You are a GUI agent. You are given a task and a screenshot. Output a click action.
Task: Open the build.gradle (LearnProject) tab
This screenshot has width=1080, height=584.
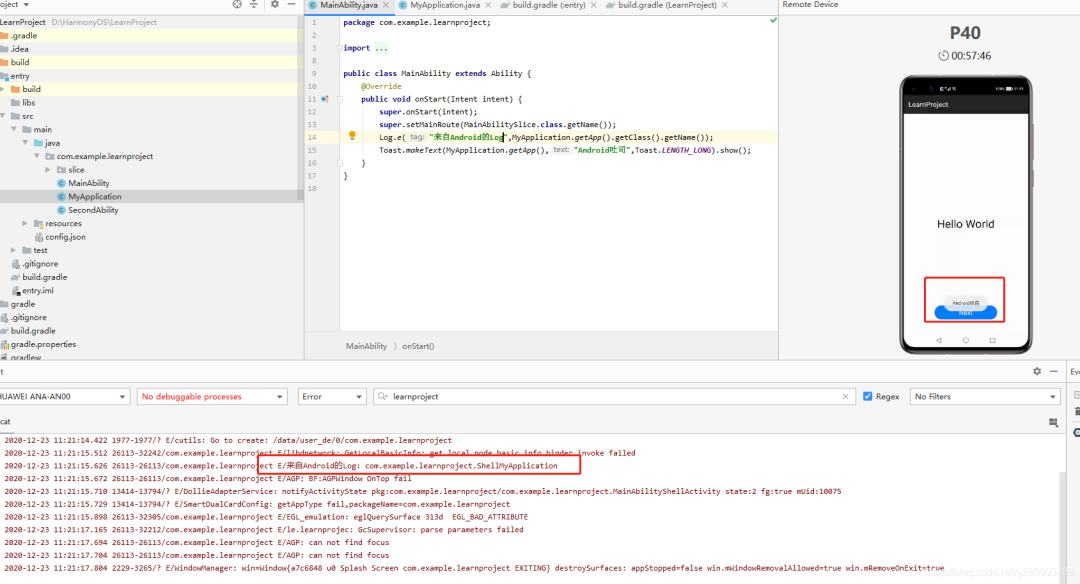667,5
